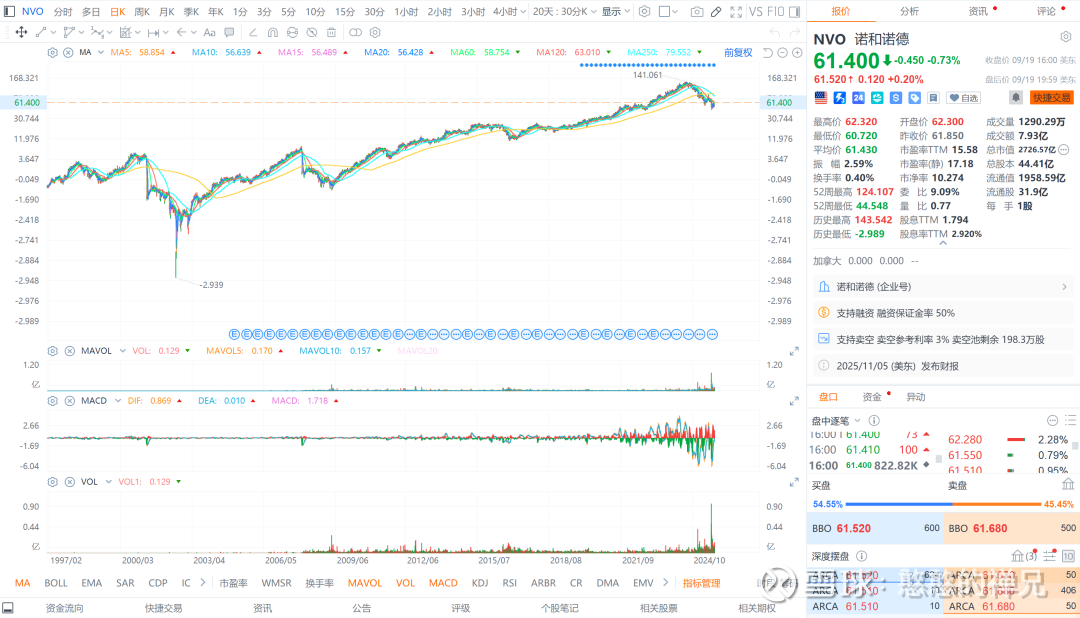Take a chart screenshot with the camera icon
The image size is (1080, 618).
click(x=697, y=12)
